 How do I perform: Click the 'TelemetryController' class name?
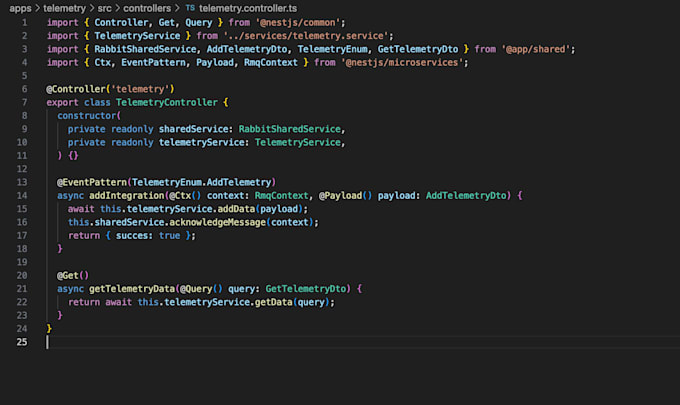click(x=167, y=102)
